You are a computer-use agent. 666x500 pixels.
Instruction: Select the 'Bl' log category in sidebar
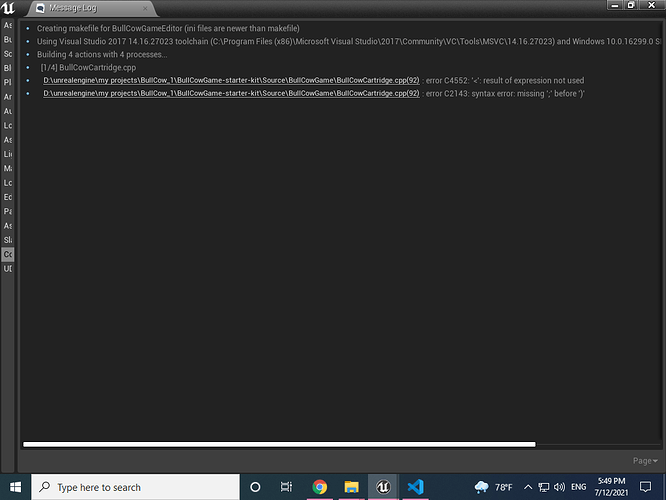pos(8,68)
